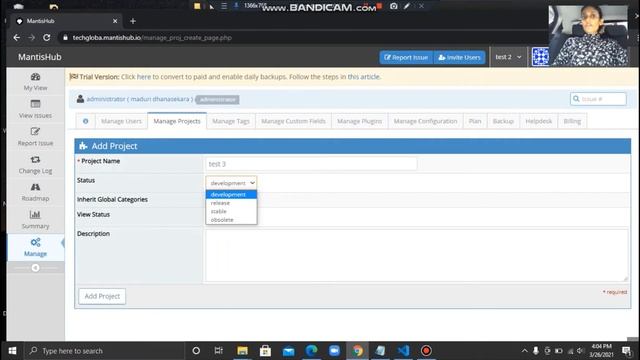
Task: Select release status option
Action: (x=231, y=203)
